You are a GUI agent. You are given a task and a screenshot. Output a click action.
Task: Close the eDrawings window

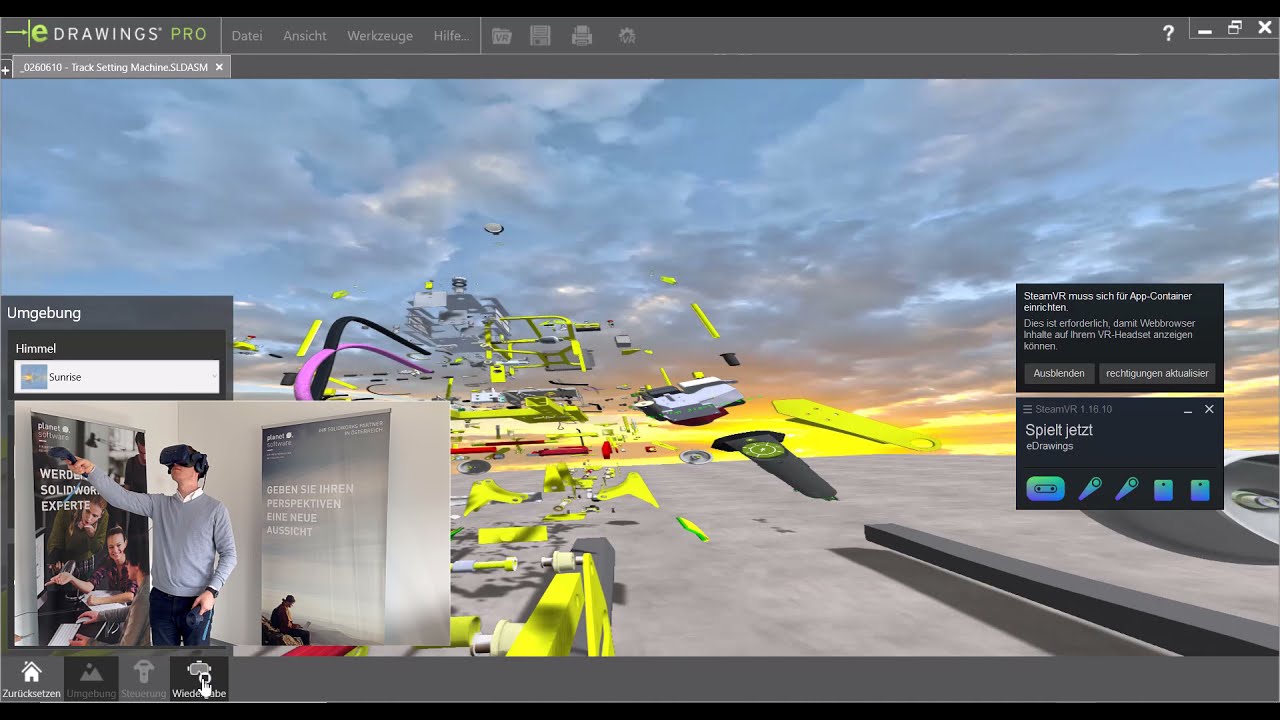(x=1265, y=29)
